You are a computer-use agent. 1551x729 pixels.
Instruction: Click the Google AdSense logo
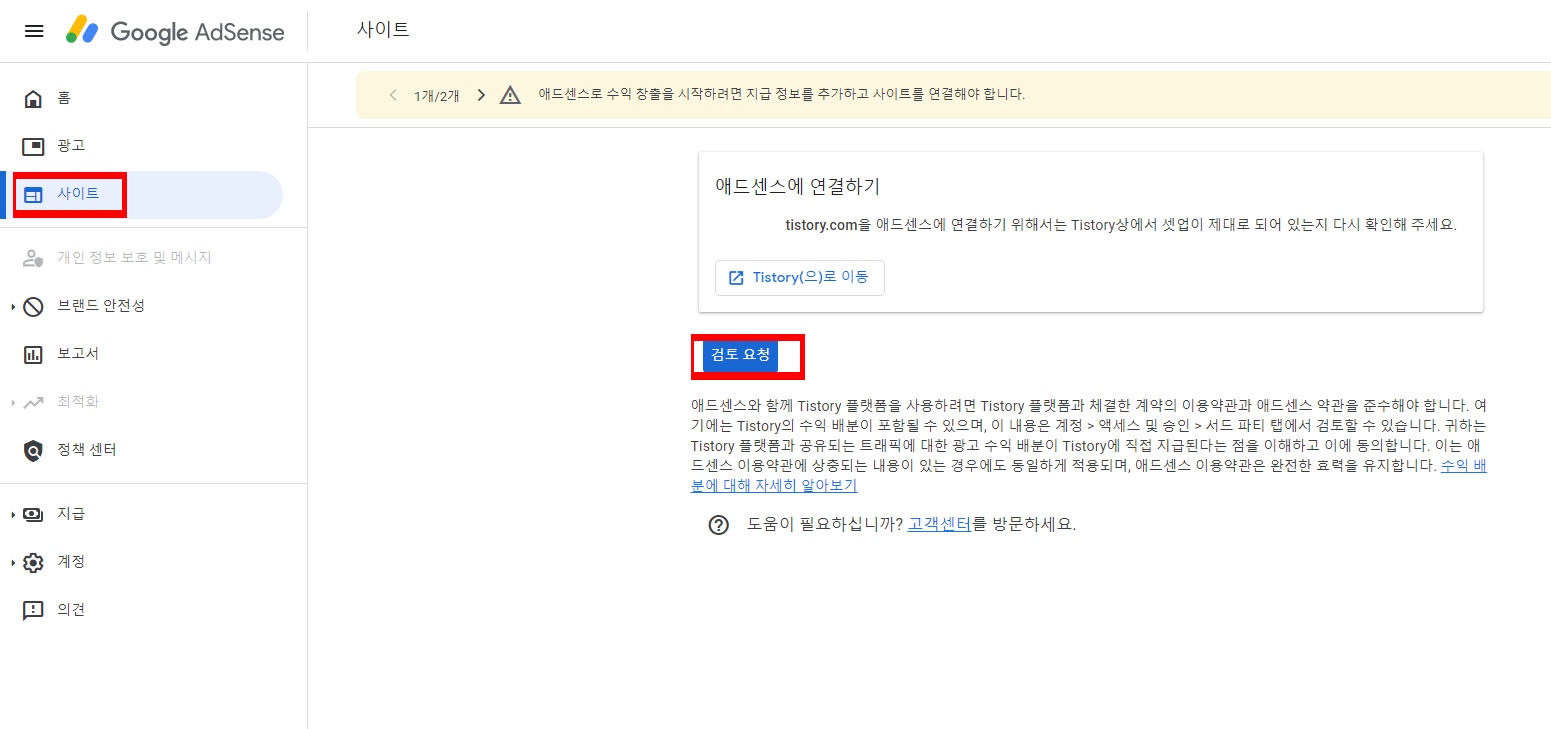(175, 31)
